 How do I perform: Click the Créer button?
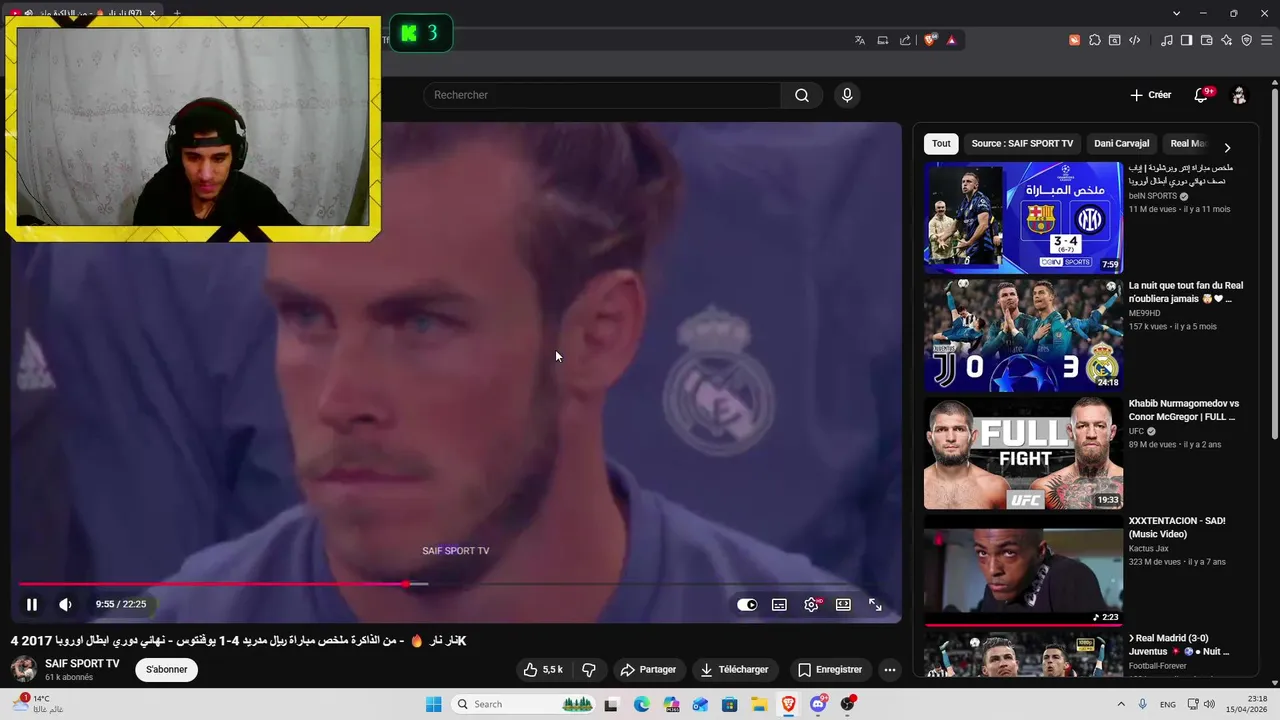[1151, 95]
